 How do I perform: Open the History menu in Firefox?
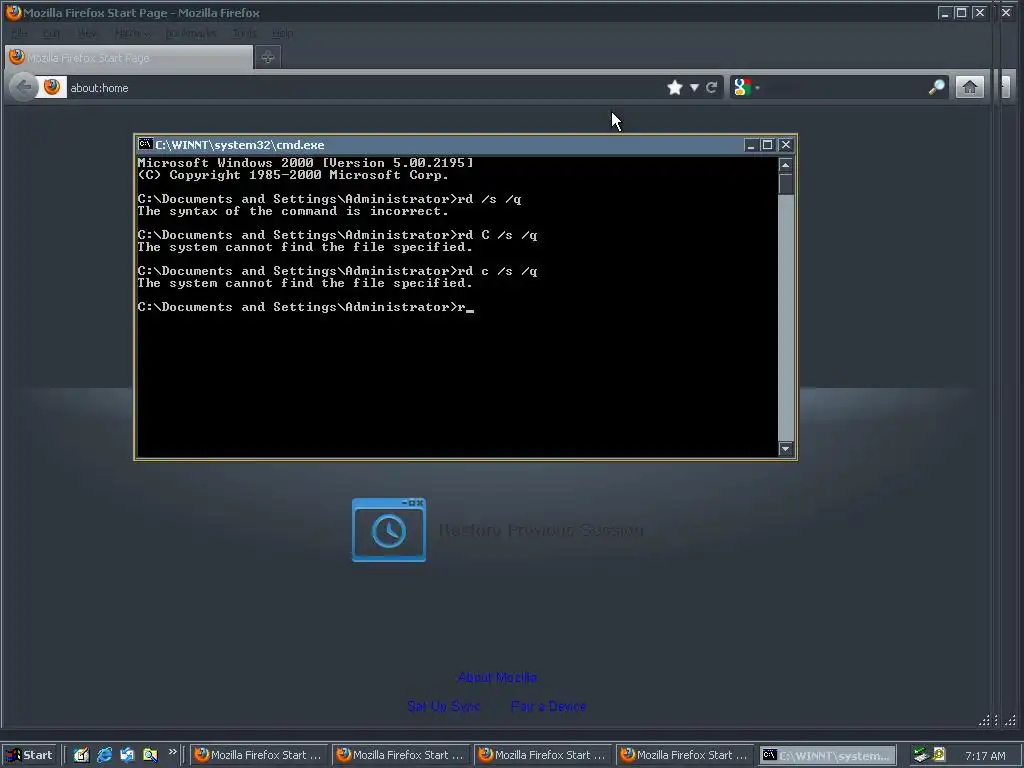132,33
